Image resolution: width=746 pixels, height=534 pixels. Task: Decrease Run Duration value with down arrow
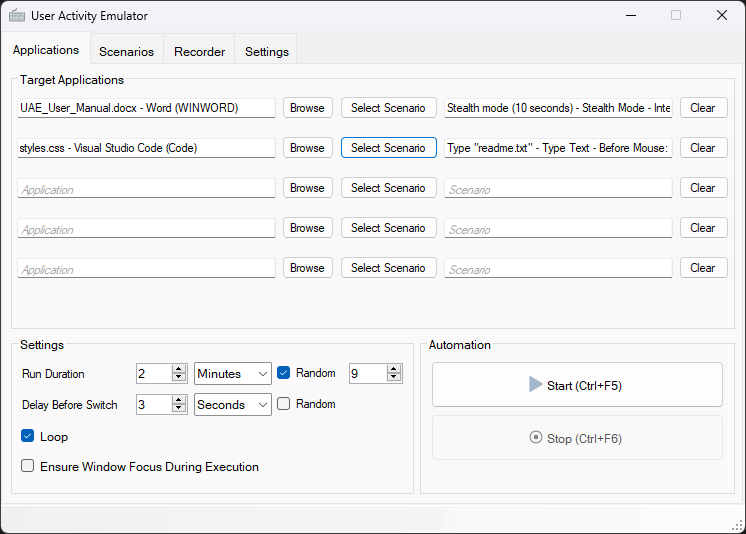point(179,378)
